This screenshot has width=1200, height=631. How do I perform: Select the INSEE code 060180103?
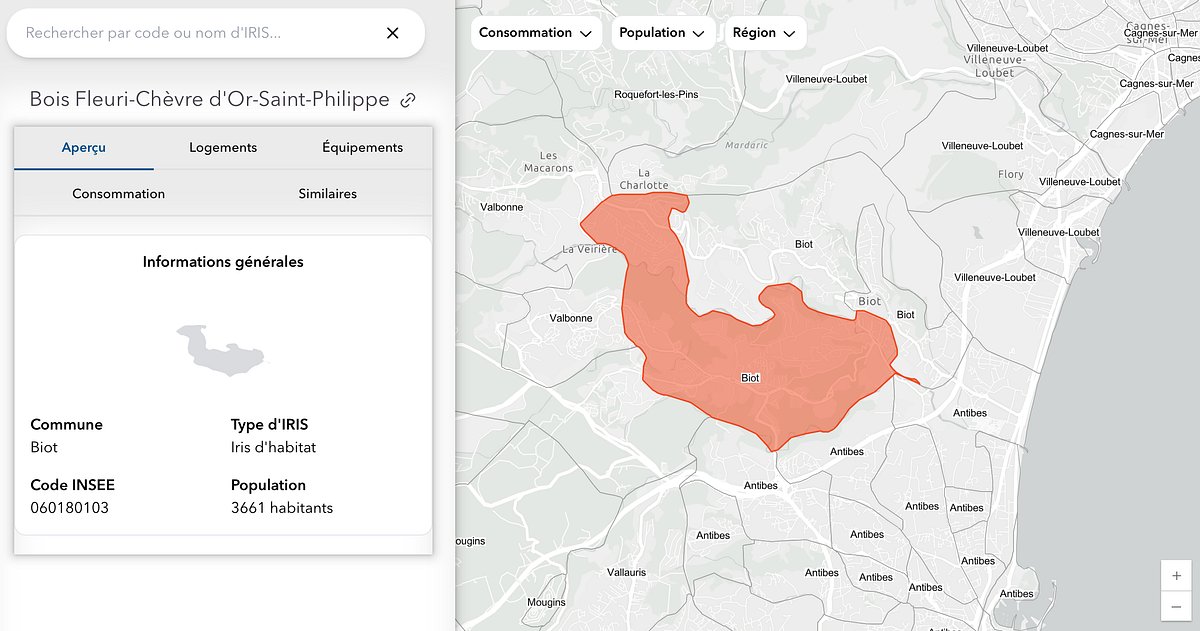(x=70, y=508)
